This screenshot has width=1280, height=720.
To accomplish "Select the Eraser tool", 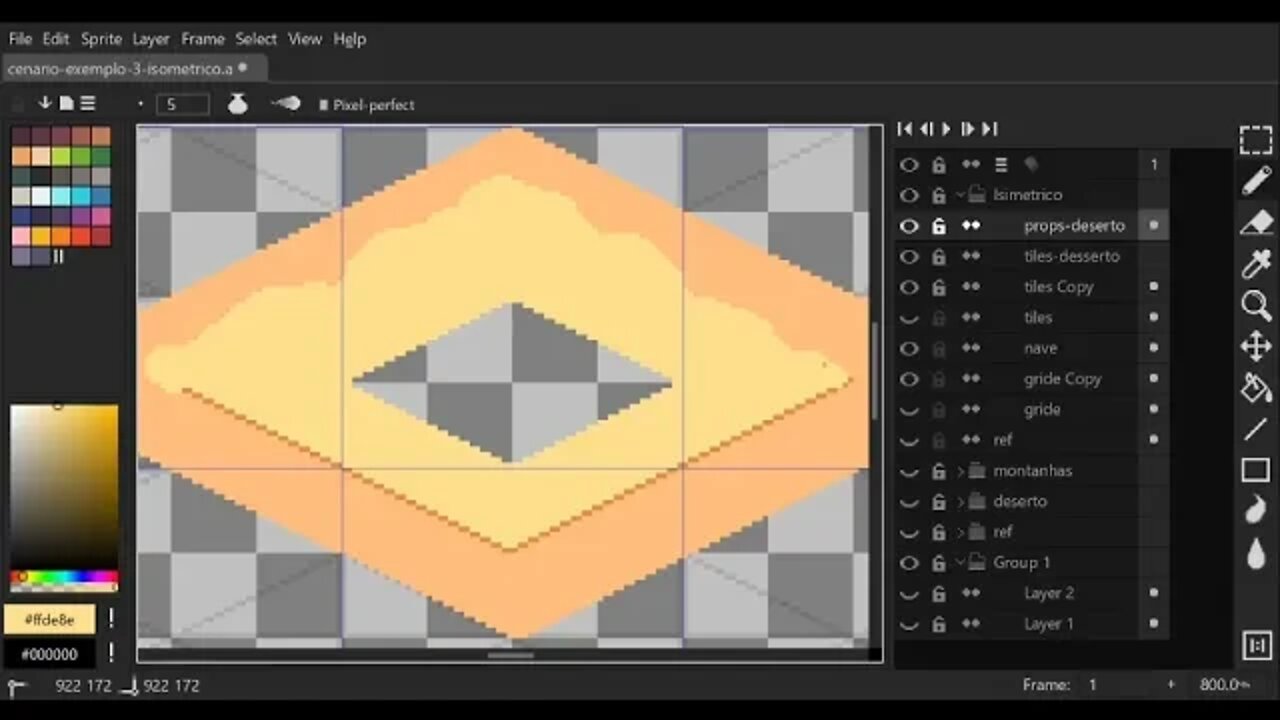I will click(x=1256, y=222).
